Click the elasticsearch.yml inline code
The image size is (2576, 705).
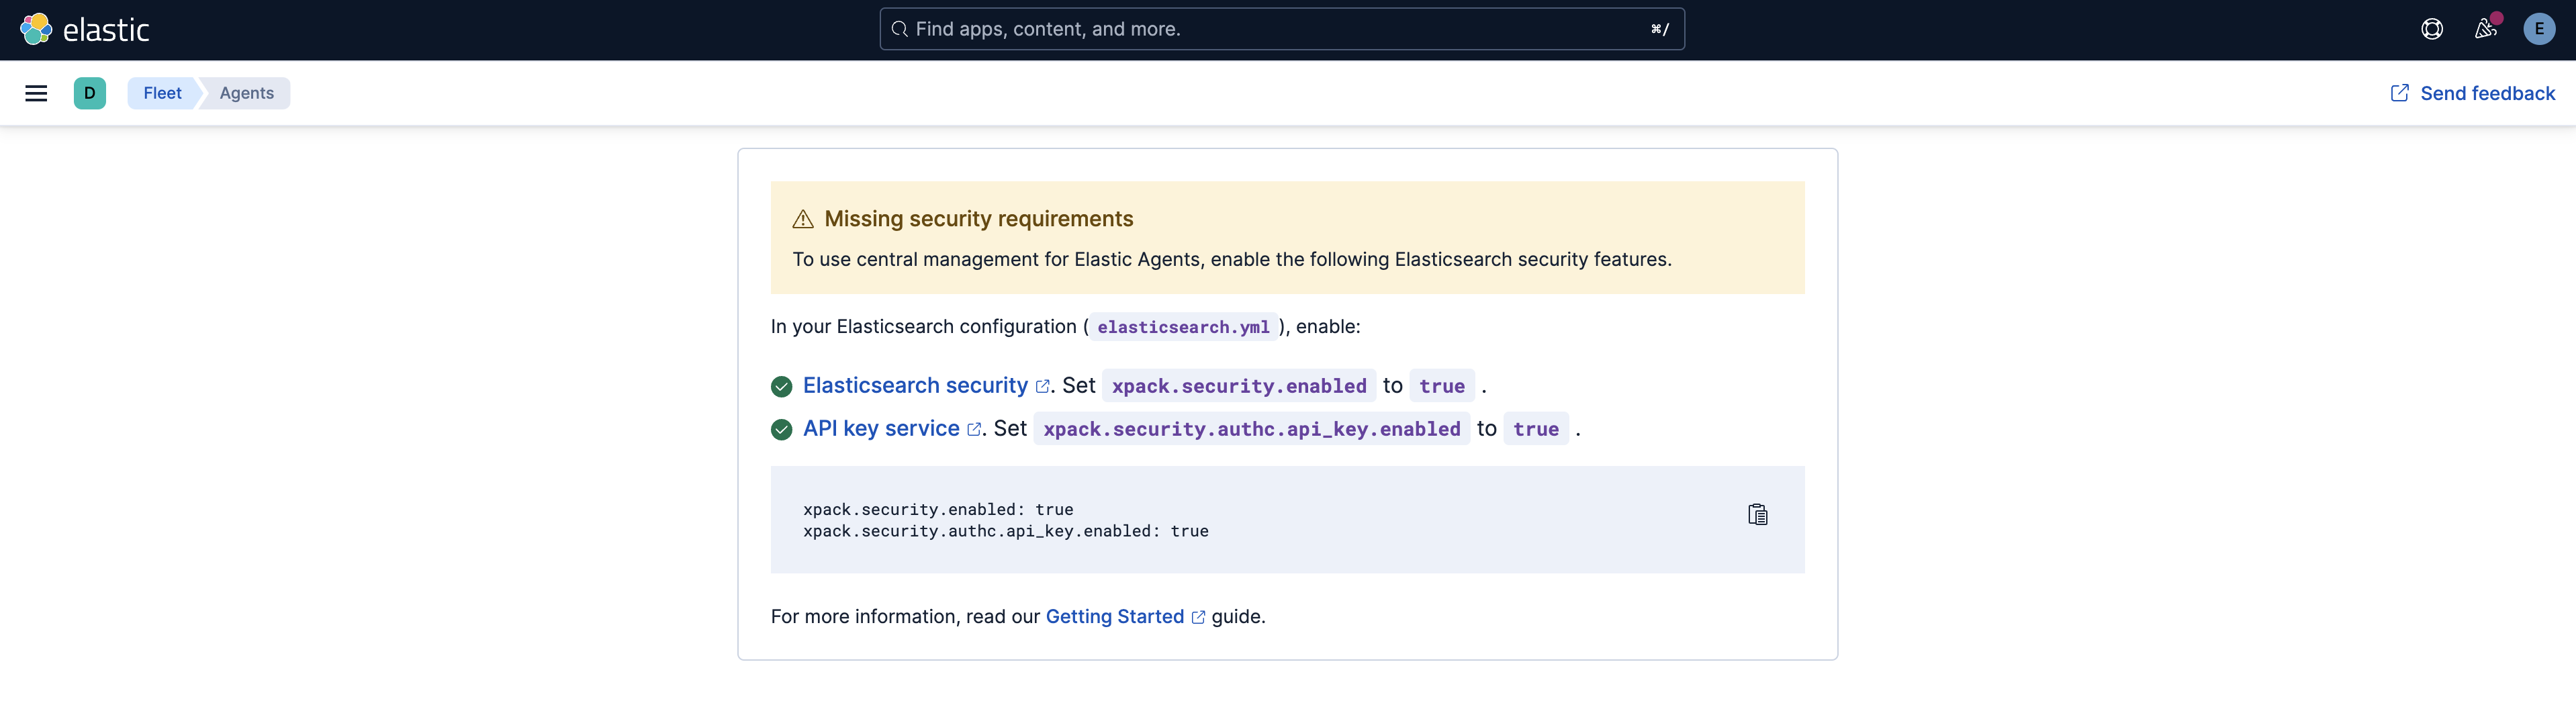point(1183,327)
